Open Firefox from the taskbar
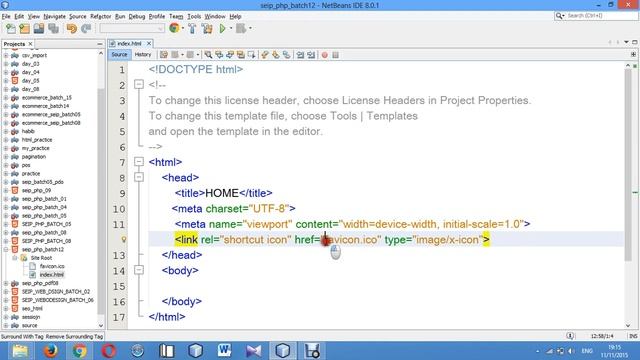Screen dimensions: 640x360 50,351
